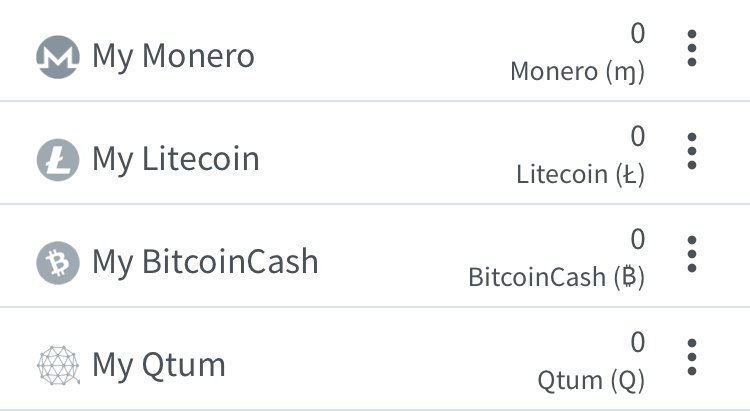The image size is (750, 411).
Task: Click the Litecoin coin logo icon
Action: [58, 160]
